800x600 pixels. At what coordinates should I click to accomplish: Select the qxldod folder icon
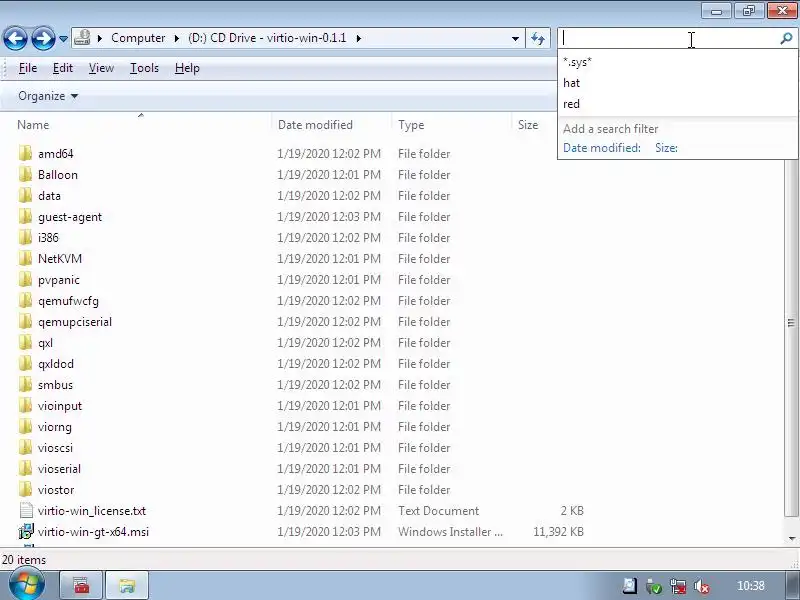tap(25, 363)
